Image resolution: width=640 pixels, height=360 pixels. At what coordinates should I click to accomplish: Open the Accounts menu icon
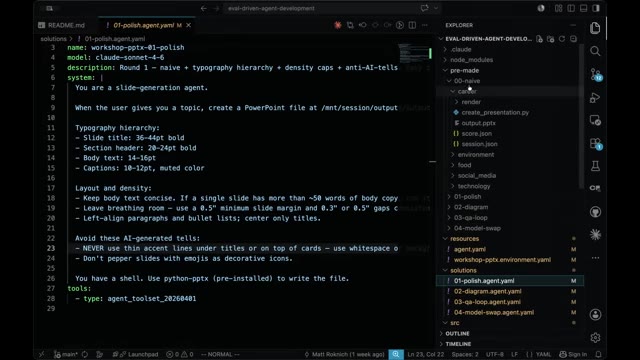(x=595, y=315)
